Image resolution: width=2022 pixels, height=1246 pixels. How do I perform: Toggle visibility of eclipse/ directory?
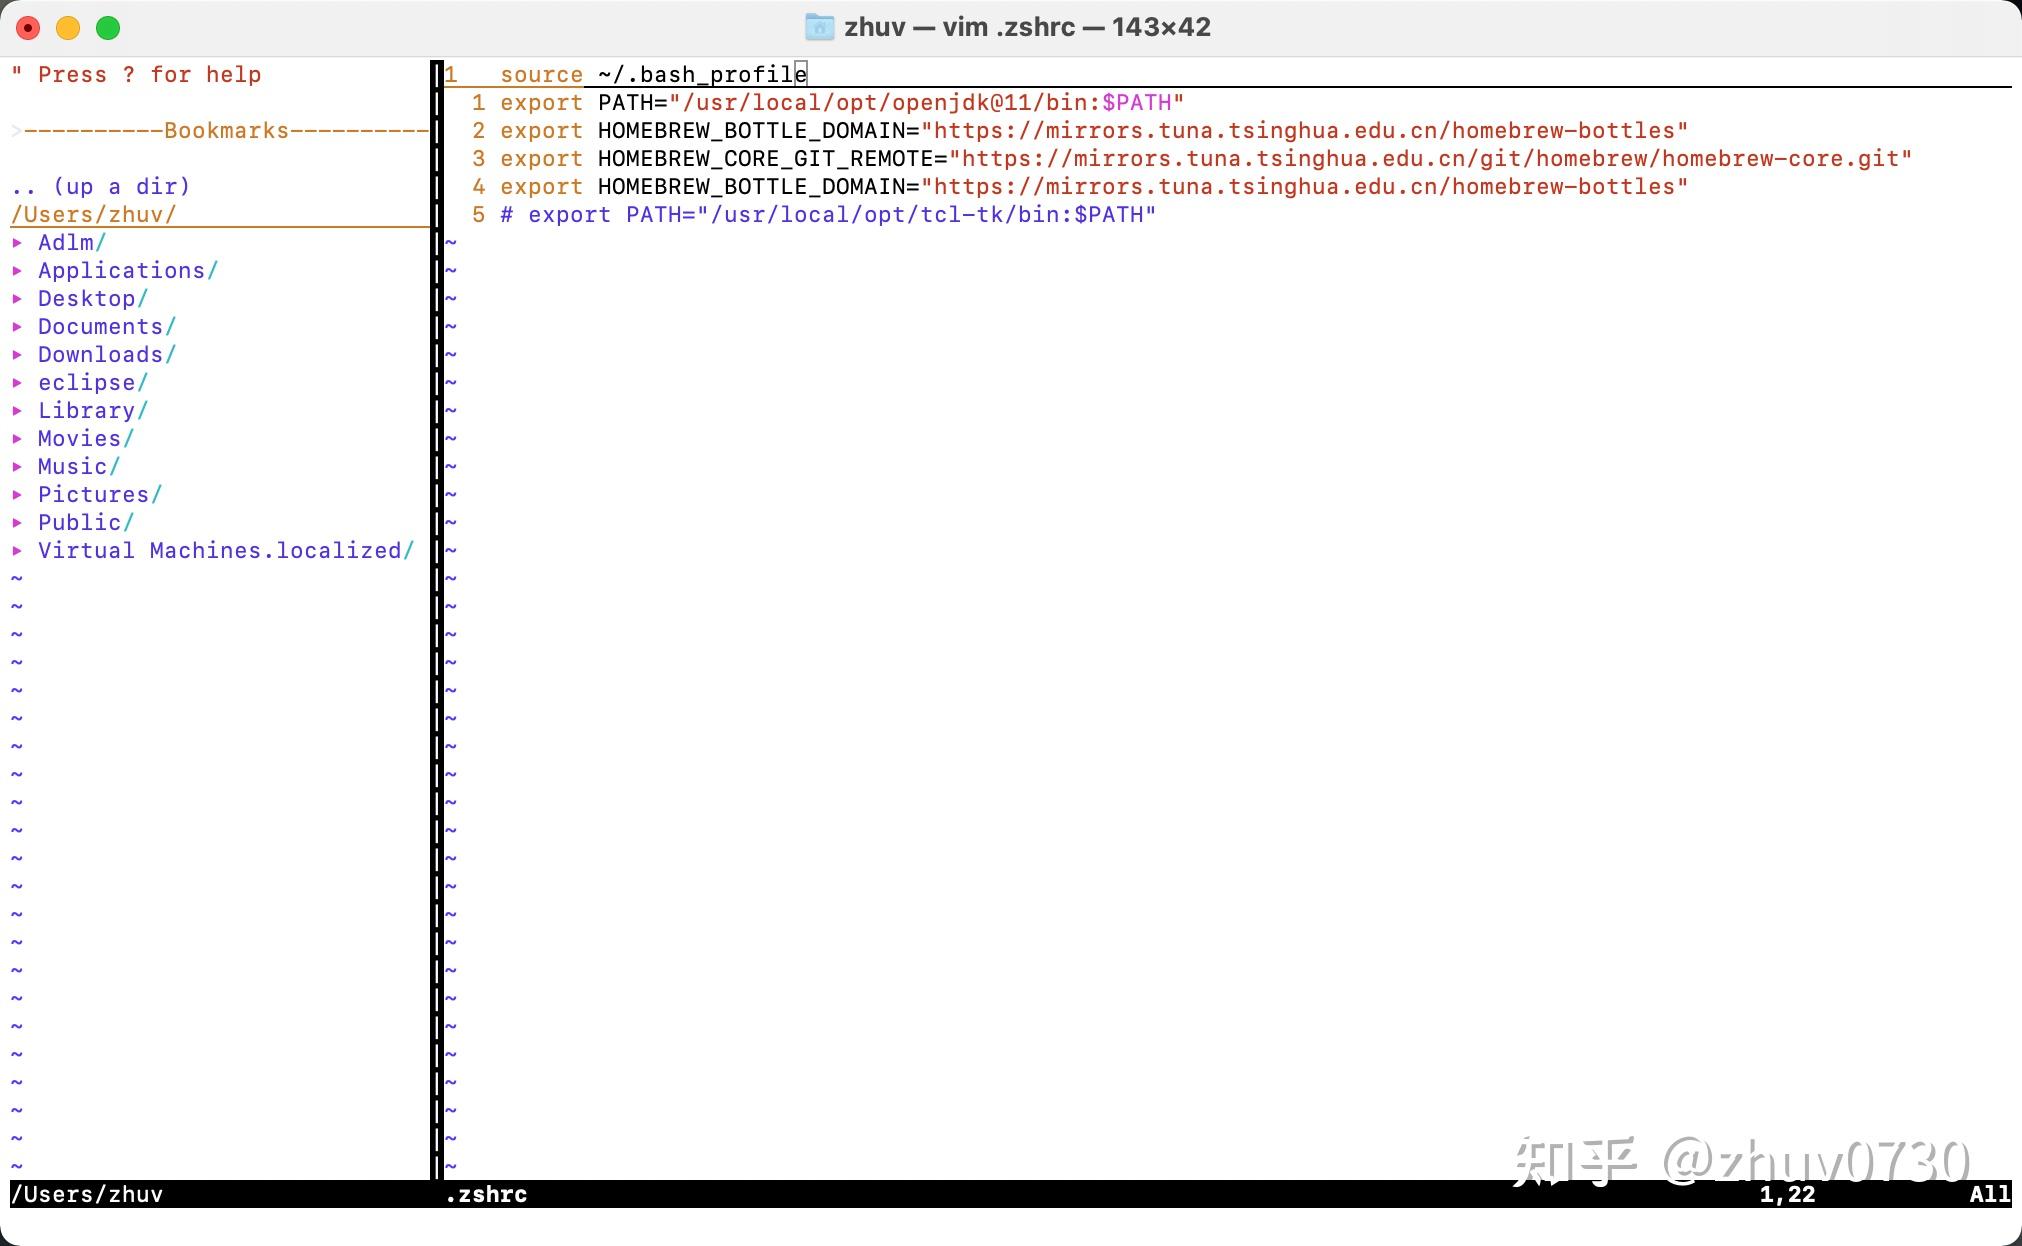click(x=16, y=381)
